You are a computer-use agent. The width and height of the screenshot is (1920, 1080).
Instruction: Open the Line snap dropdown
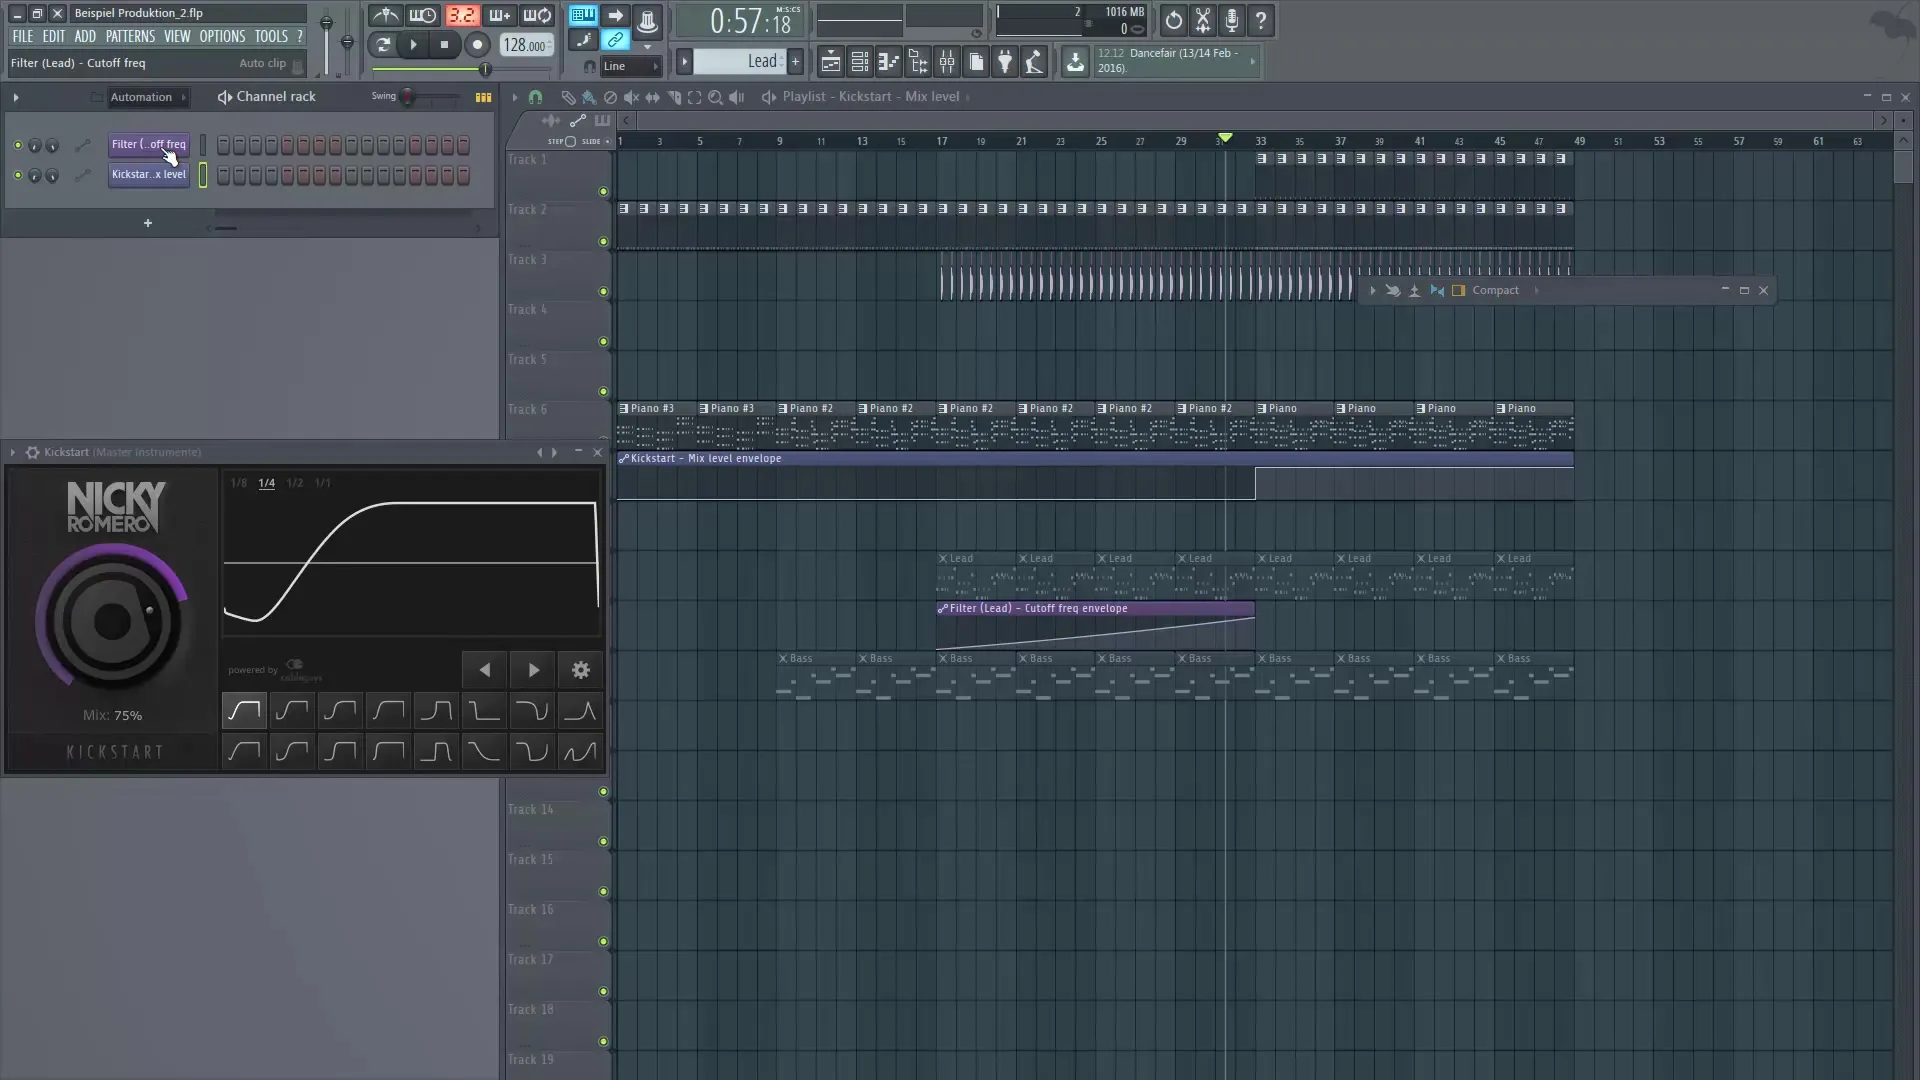tap(631, 66)
